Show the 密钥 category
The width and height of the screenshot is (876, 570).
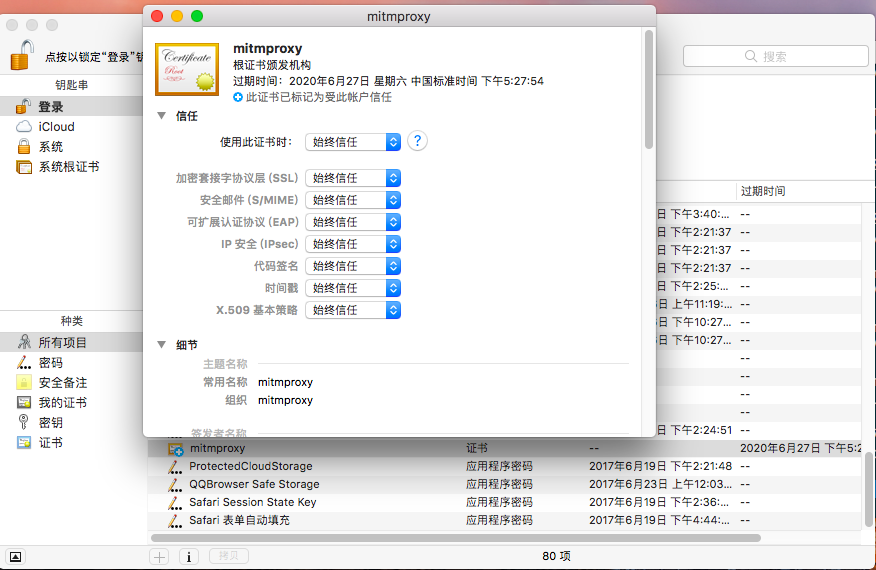(x=72, y=422)
